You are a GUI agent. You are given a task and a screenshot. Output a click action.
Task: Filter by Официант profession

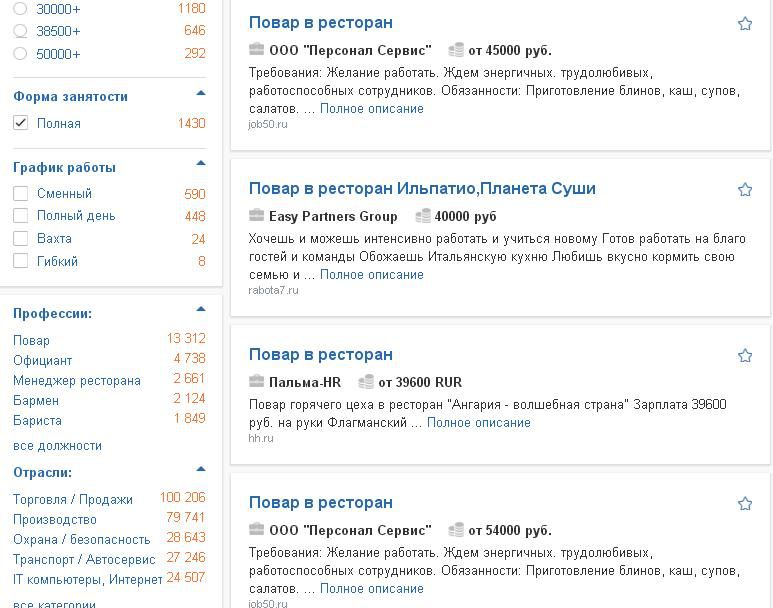pyautogui.click(x=42, y=360)
